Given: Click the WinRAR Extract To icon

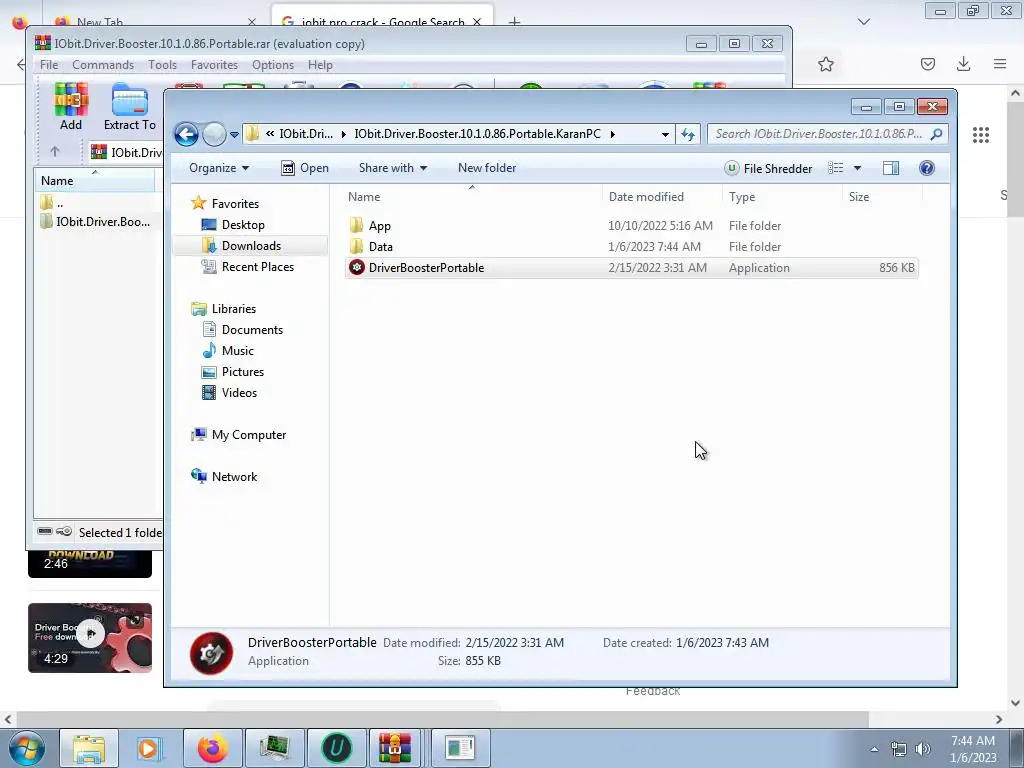Looking at the screenshot, I should [x=129, y=106].
